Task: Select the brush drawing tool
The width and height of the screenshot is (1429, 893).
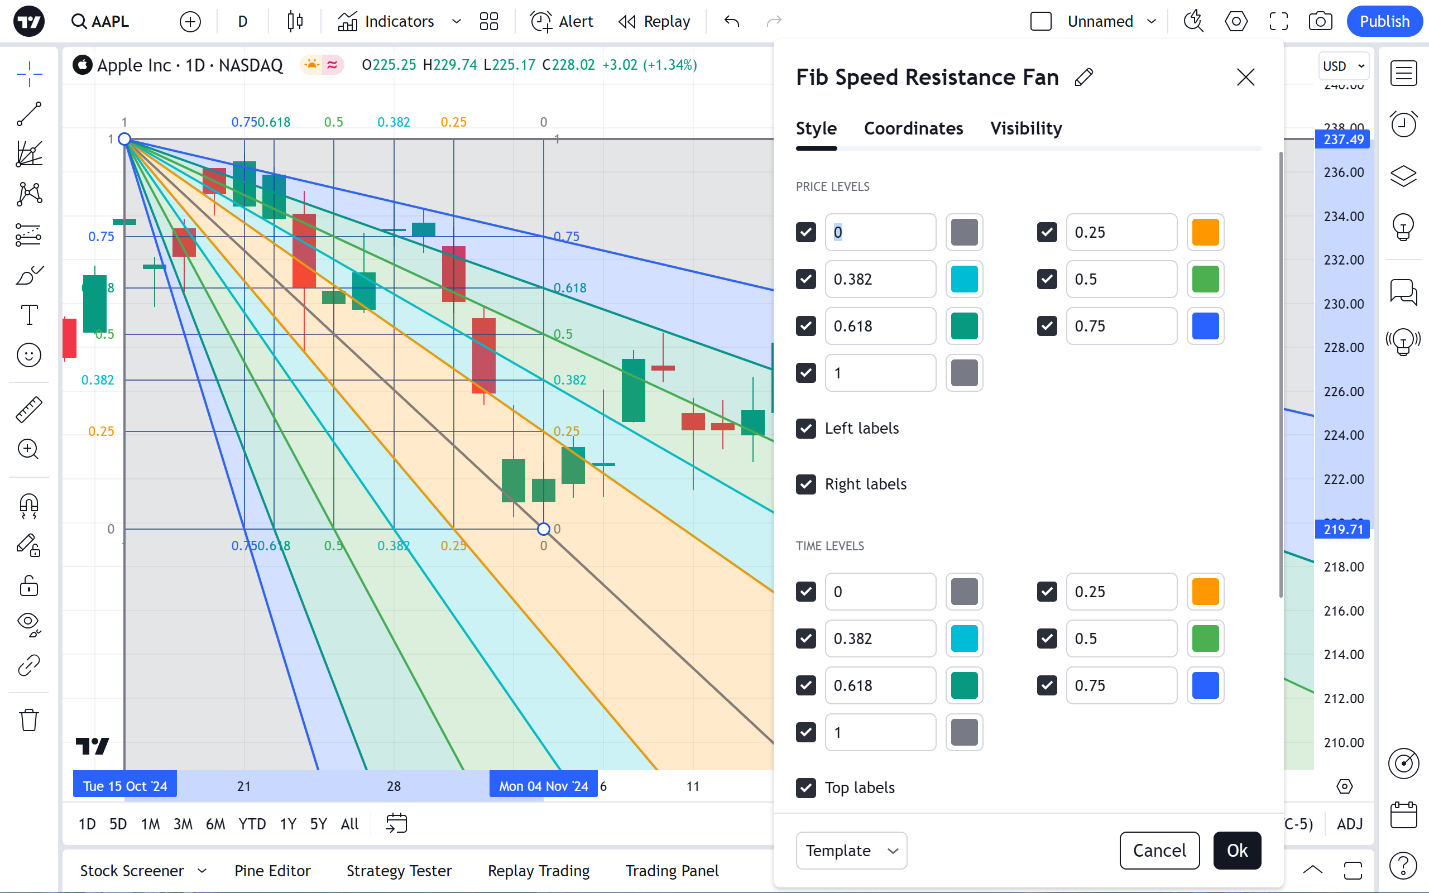Action: [29, 275]
